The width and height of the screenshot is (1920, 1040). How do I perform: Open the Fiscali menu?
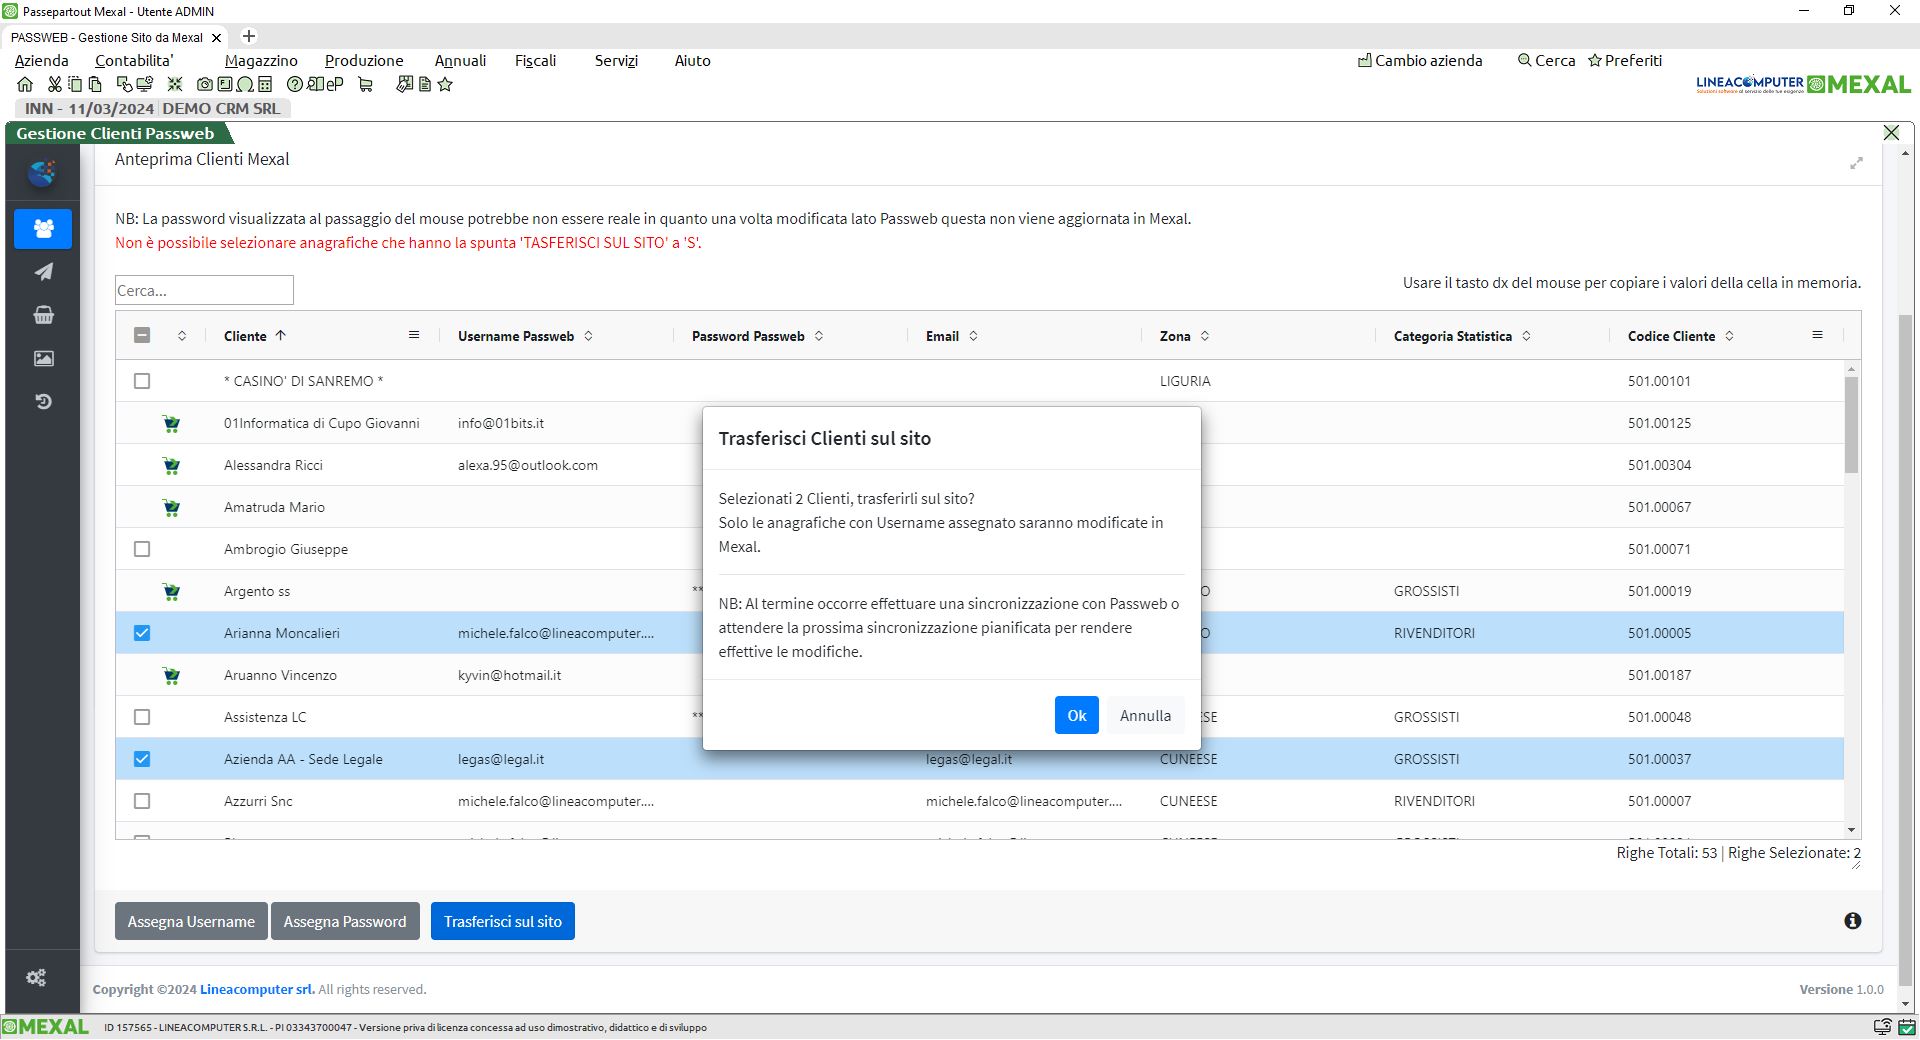535,61
